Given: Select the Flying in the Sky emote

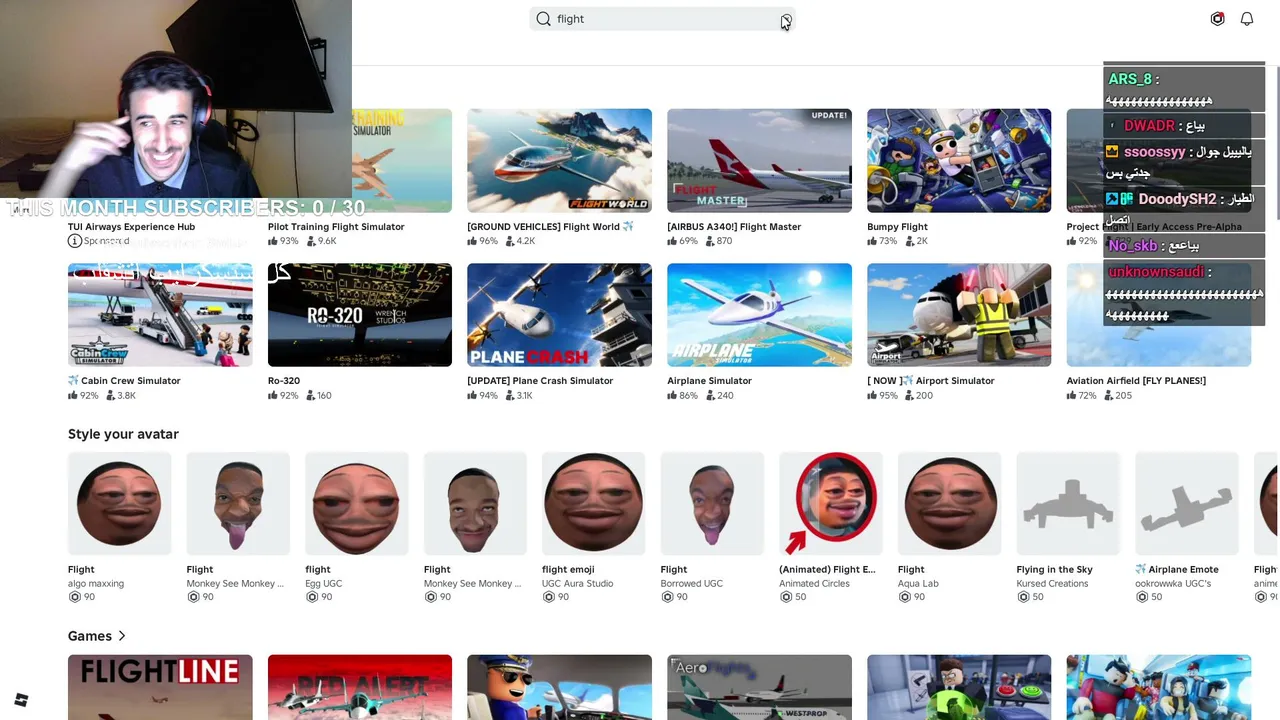Looking at the screenshot, I should [1068, 504].
